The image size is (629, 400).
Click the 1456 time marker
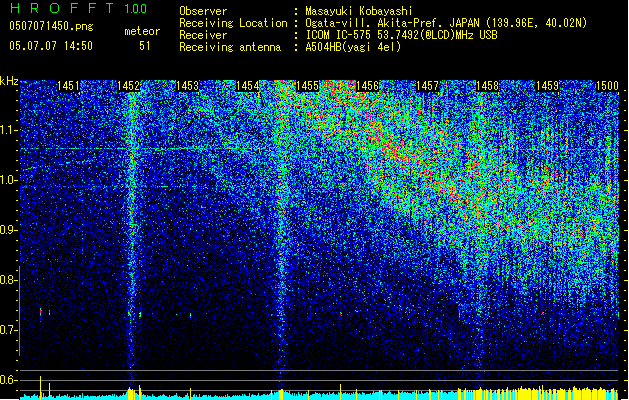367,86
